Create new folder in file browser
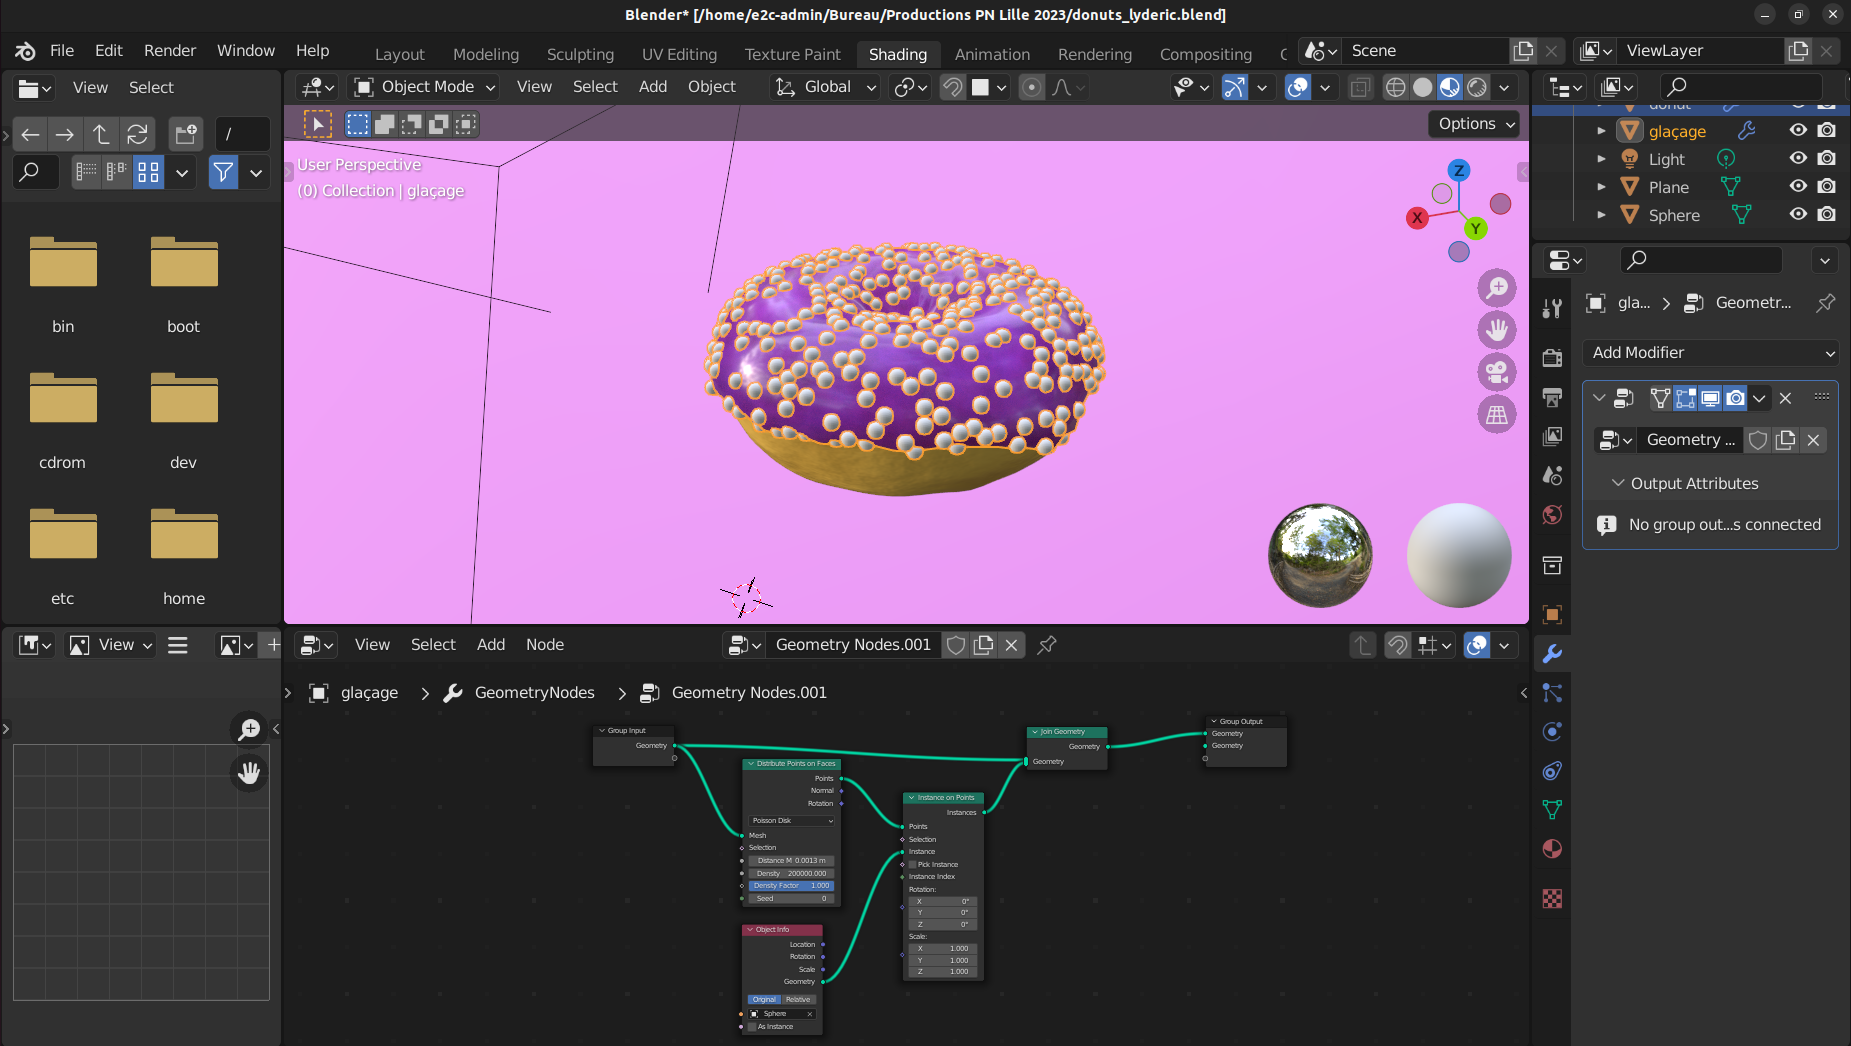This screenshot has width=1851, height=1046. [186, 134]
